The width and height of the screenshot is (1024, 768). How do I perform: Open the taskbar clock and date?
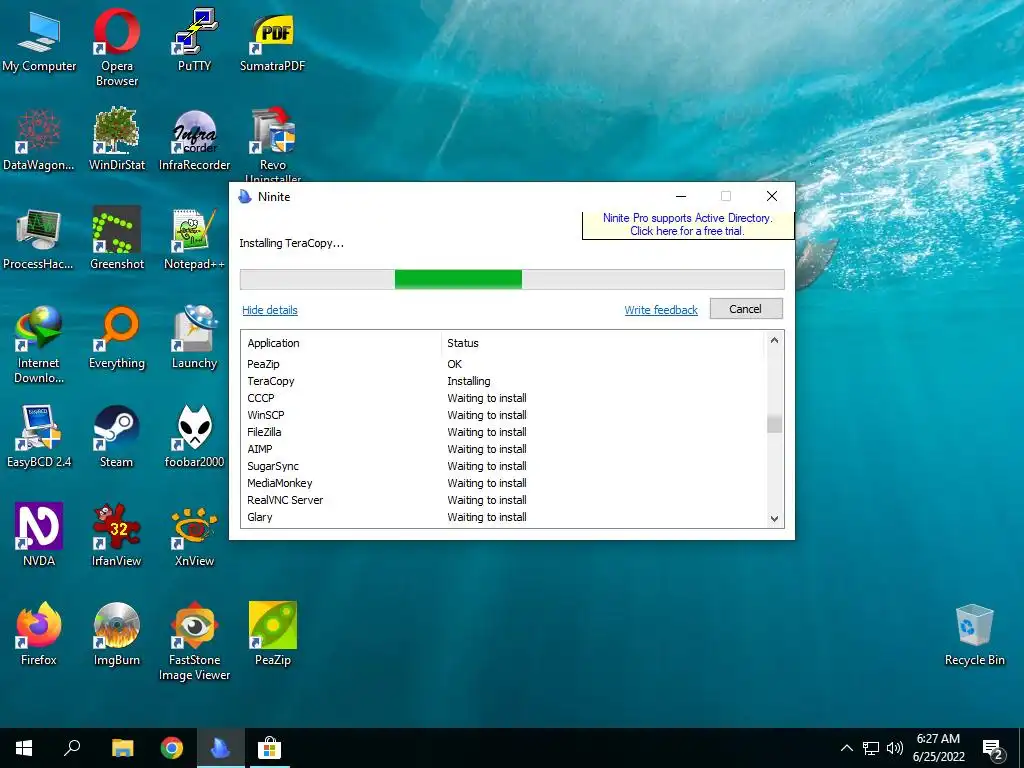coord(938,748)
